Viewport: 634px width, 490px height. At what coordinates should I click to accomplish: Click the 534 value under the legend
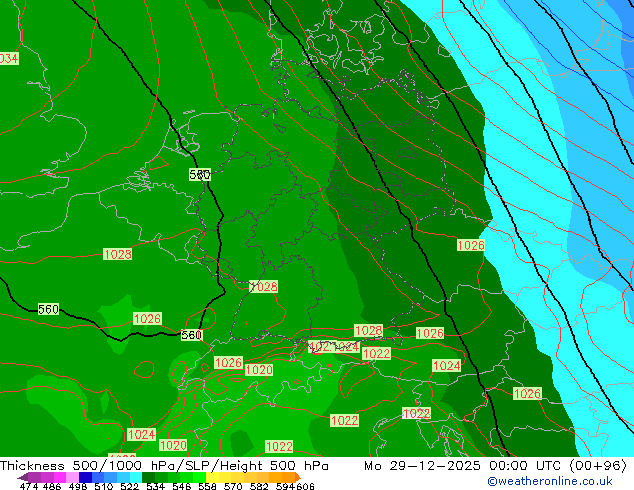pos(155,486)
